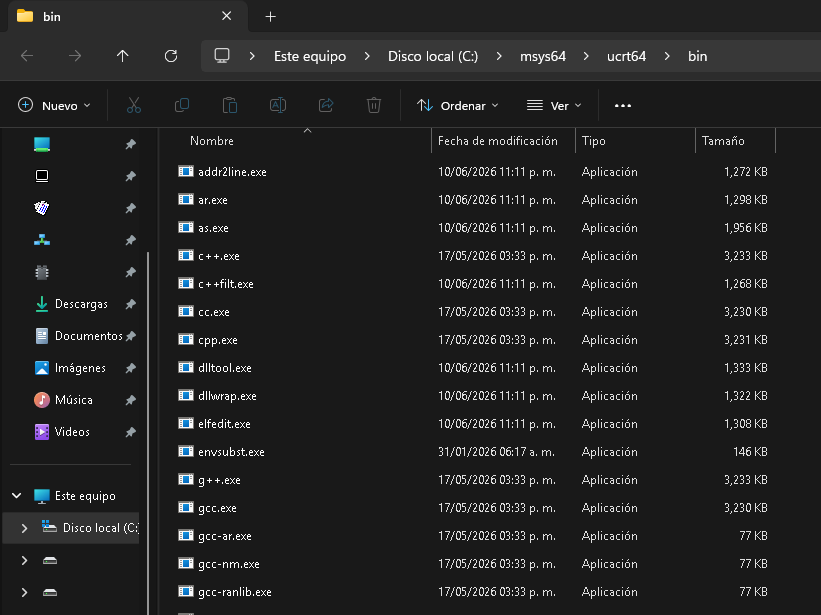
Task: Click the Cut scissors icon in toolbar
Action: (134, 106)
